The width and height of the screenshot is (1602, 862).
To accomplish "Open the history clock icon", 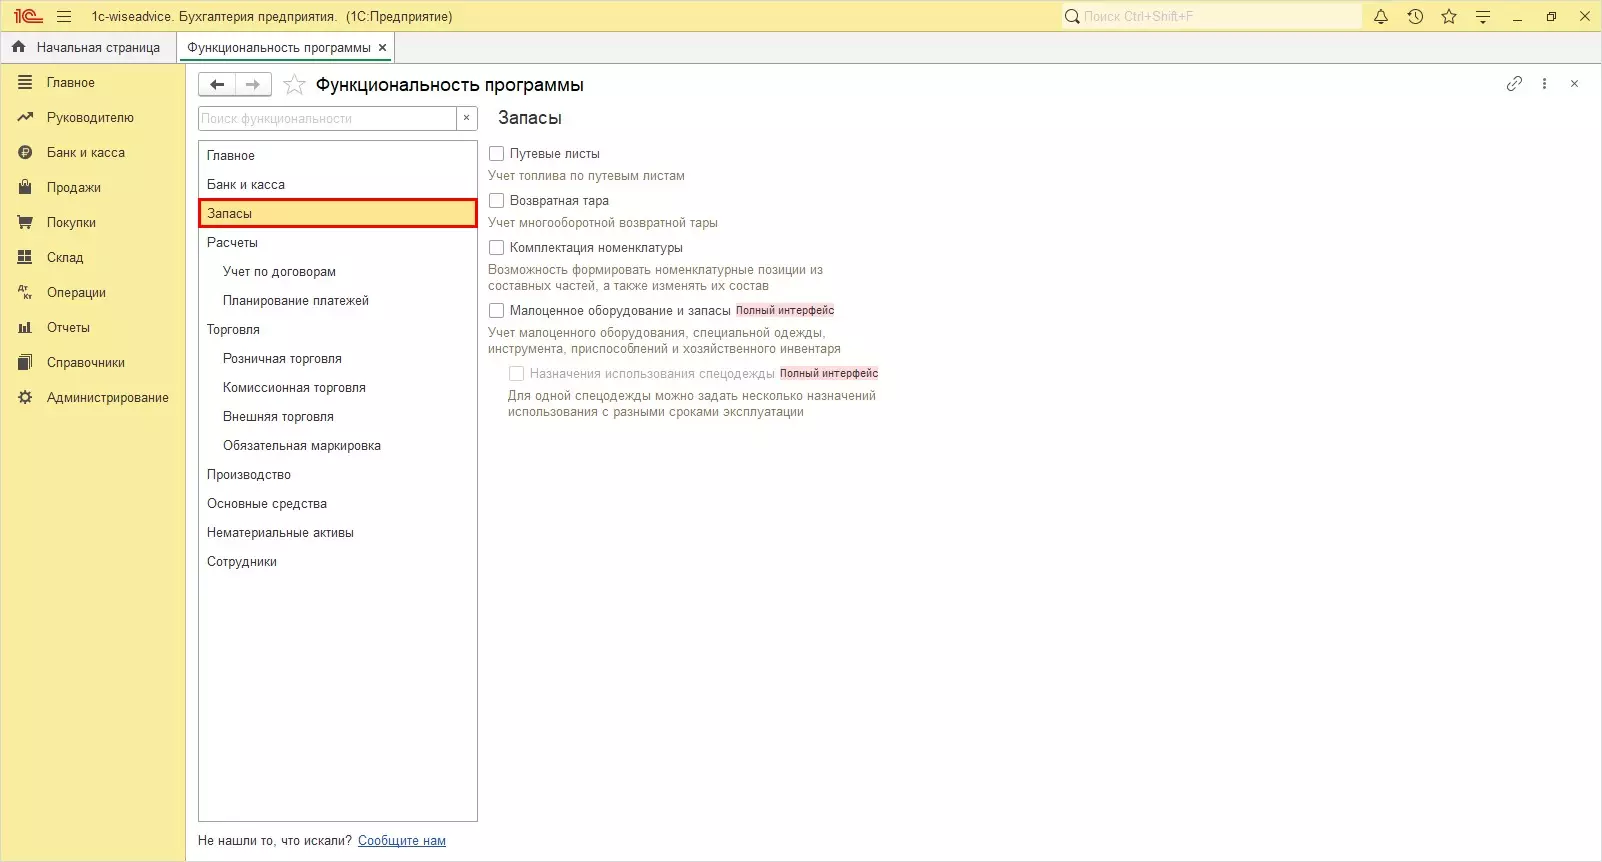I will [1415, 16].
